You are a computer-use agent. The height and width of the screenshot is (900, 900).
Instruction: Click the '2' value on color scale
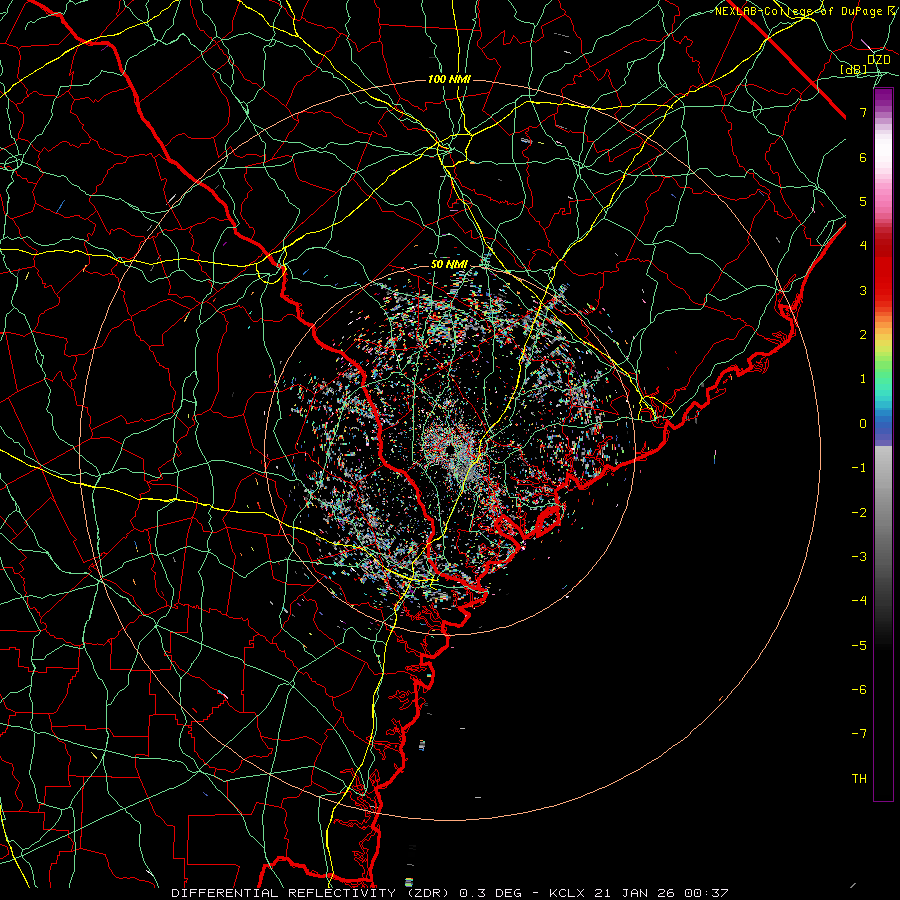pos(863,335)
